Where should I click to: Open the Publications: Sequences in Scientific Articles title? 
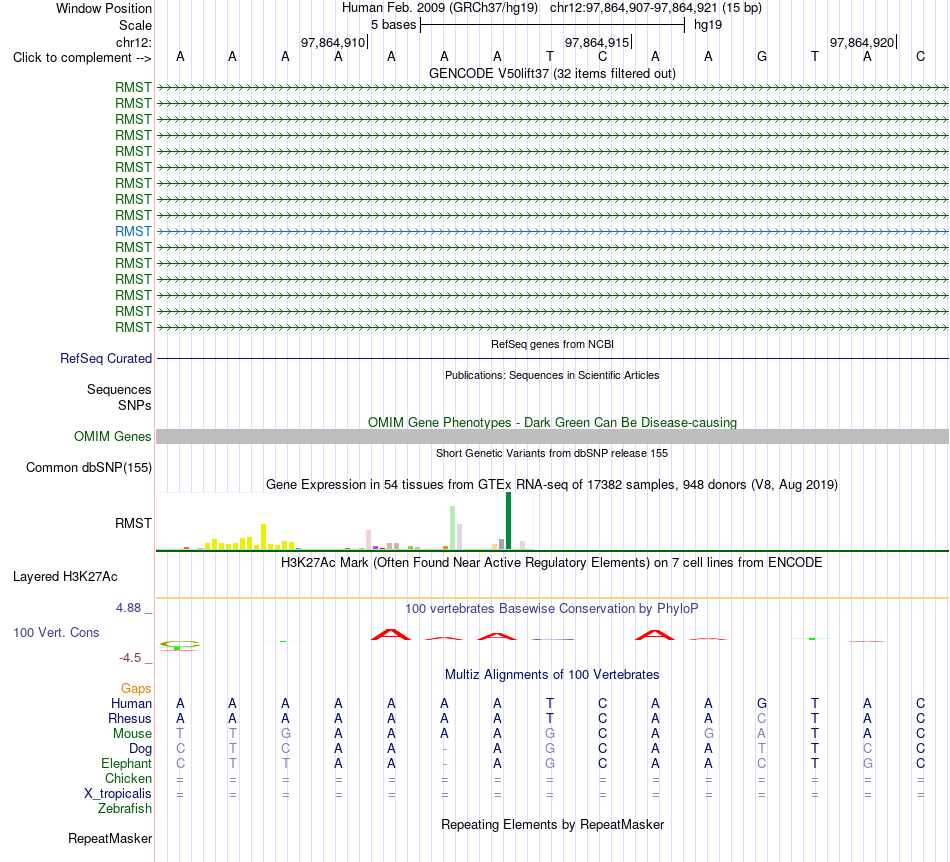click(x=552, y=375)
